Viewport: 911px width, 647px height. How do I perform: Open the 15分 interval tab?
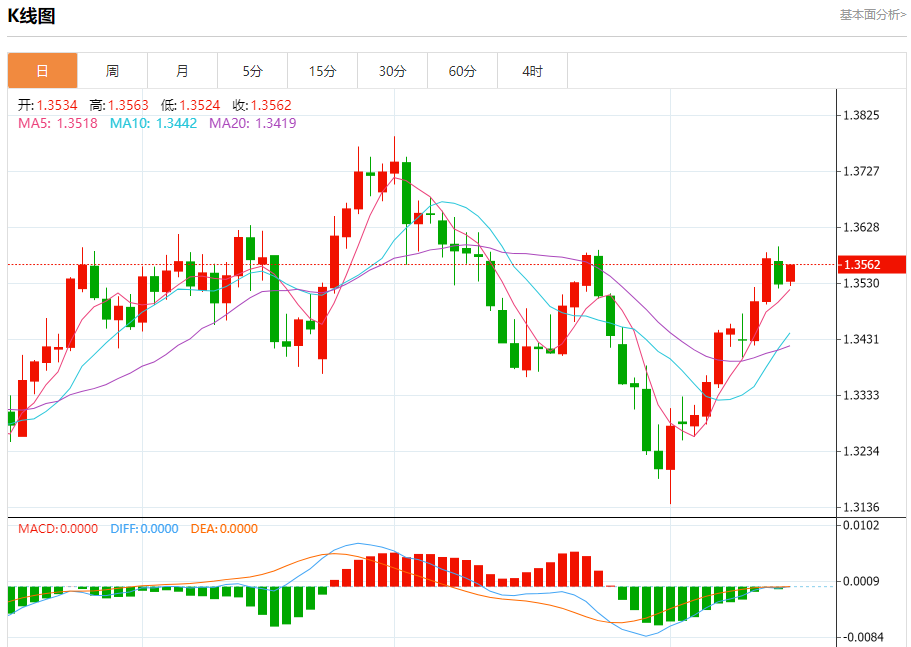pos(322,71)
